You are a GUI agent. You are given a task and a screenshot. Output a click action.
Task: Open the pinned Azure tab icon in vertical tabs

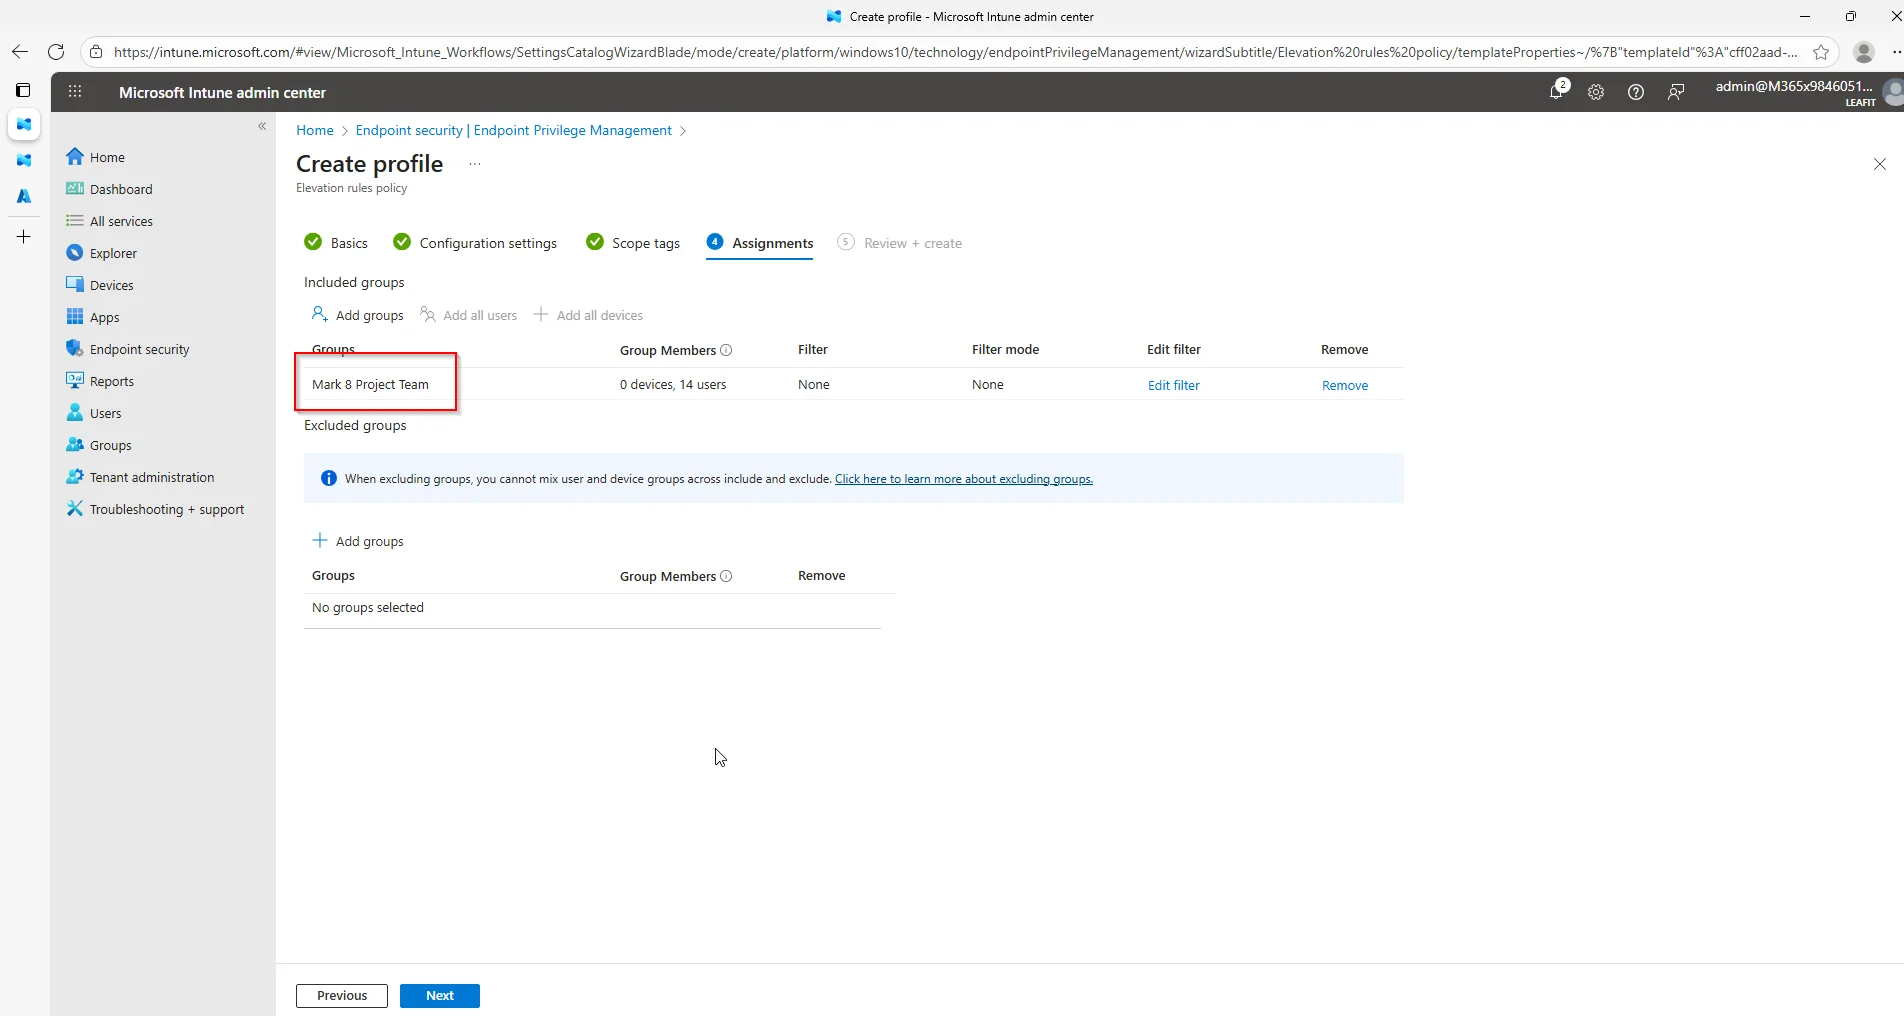[x=24, y=196]
